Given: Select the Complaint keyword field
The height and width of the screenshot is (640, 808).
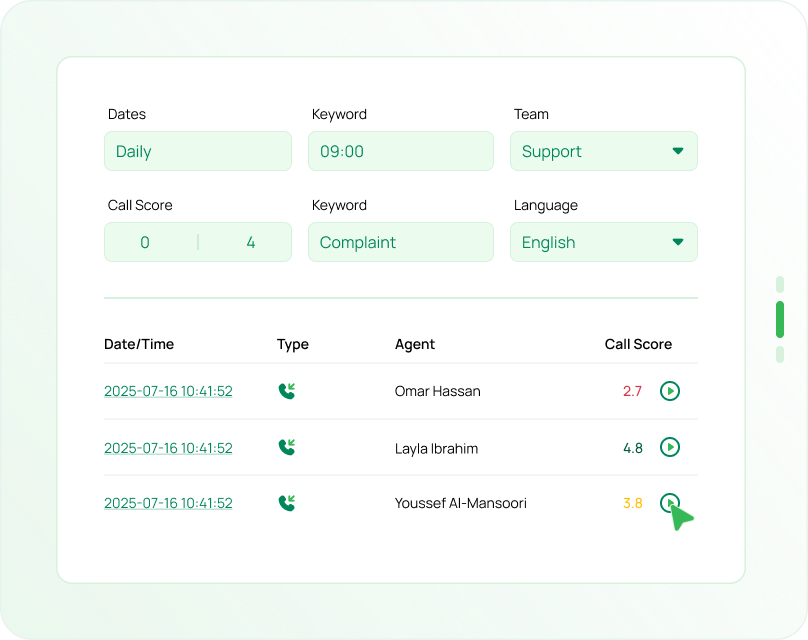Looking at the screenshot, I should 400,242.
